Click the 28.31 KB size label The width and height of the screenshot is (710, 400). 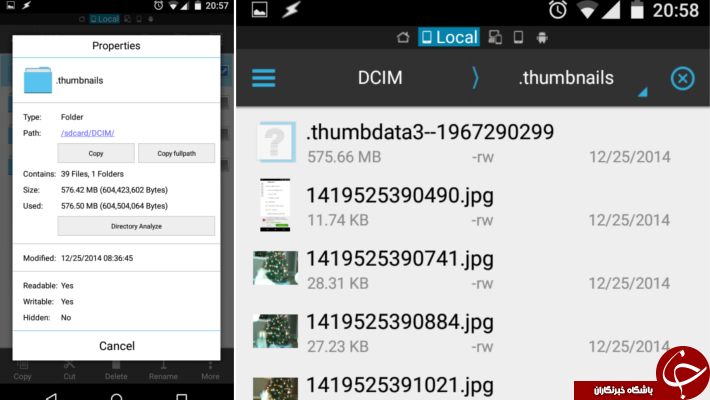338,284
